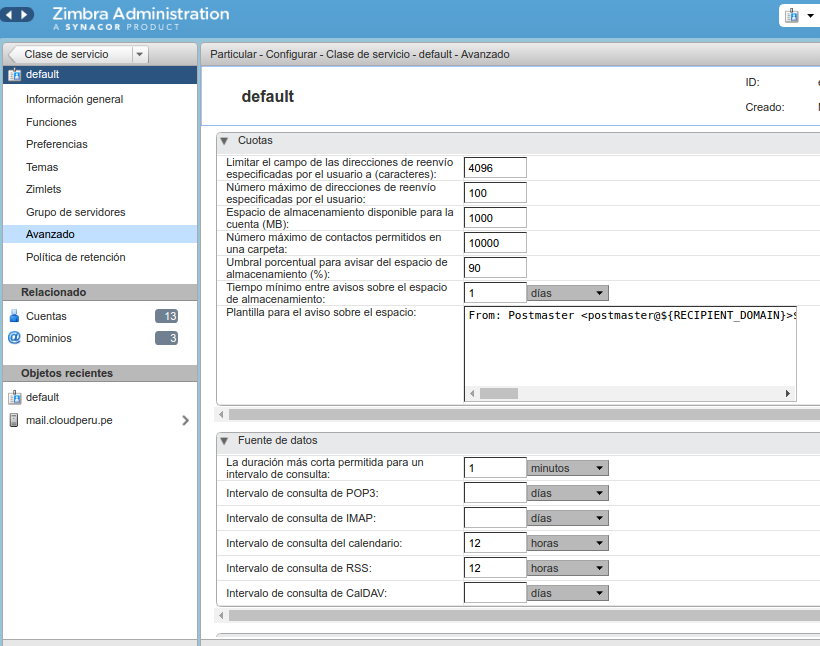The height and width of the screenshot is (646, 820).
Task: Click max forwarding addresses field 100
Action: (495, 193)
